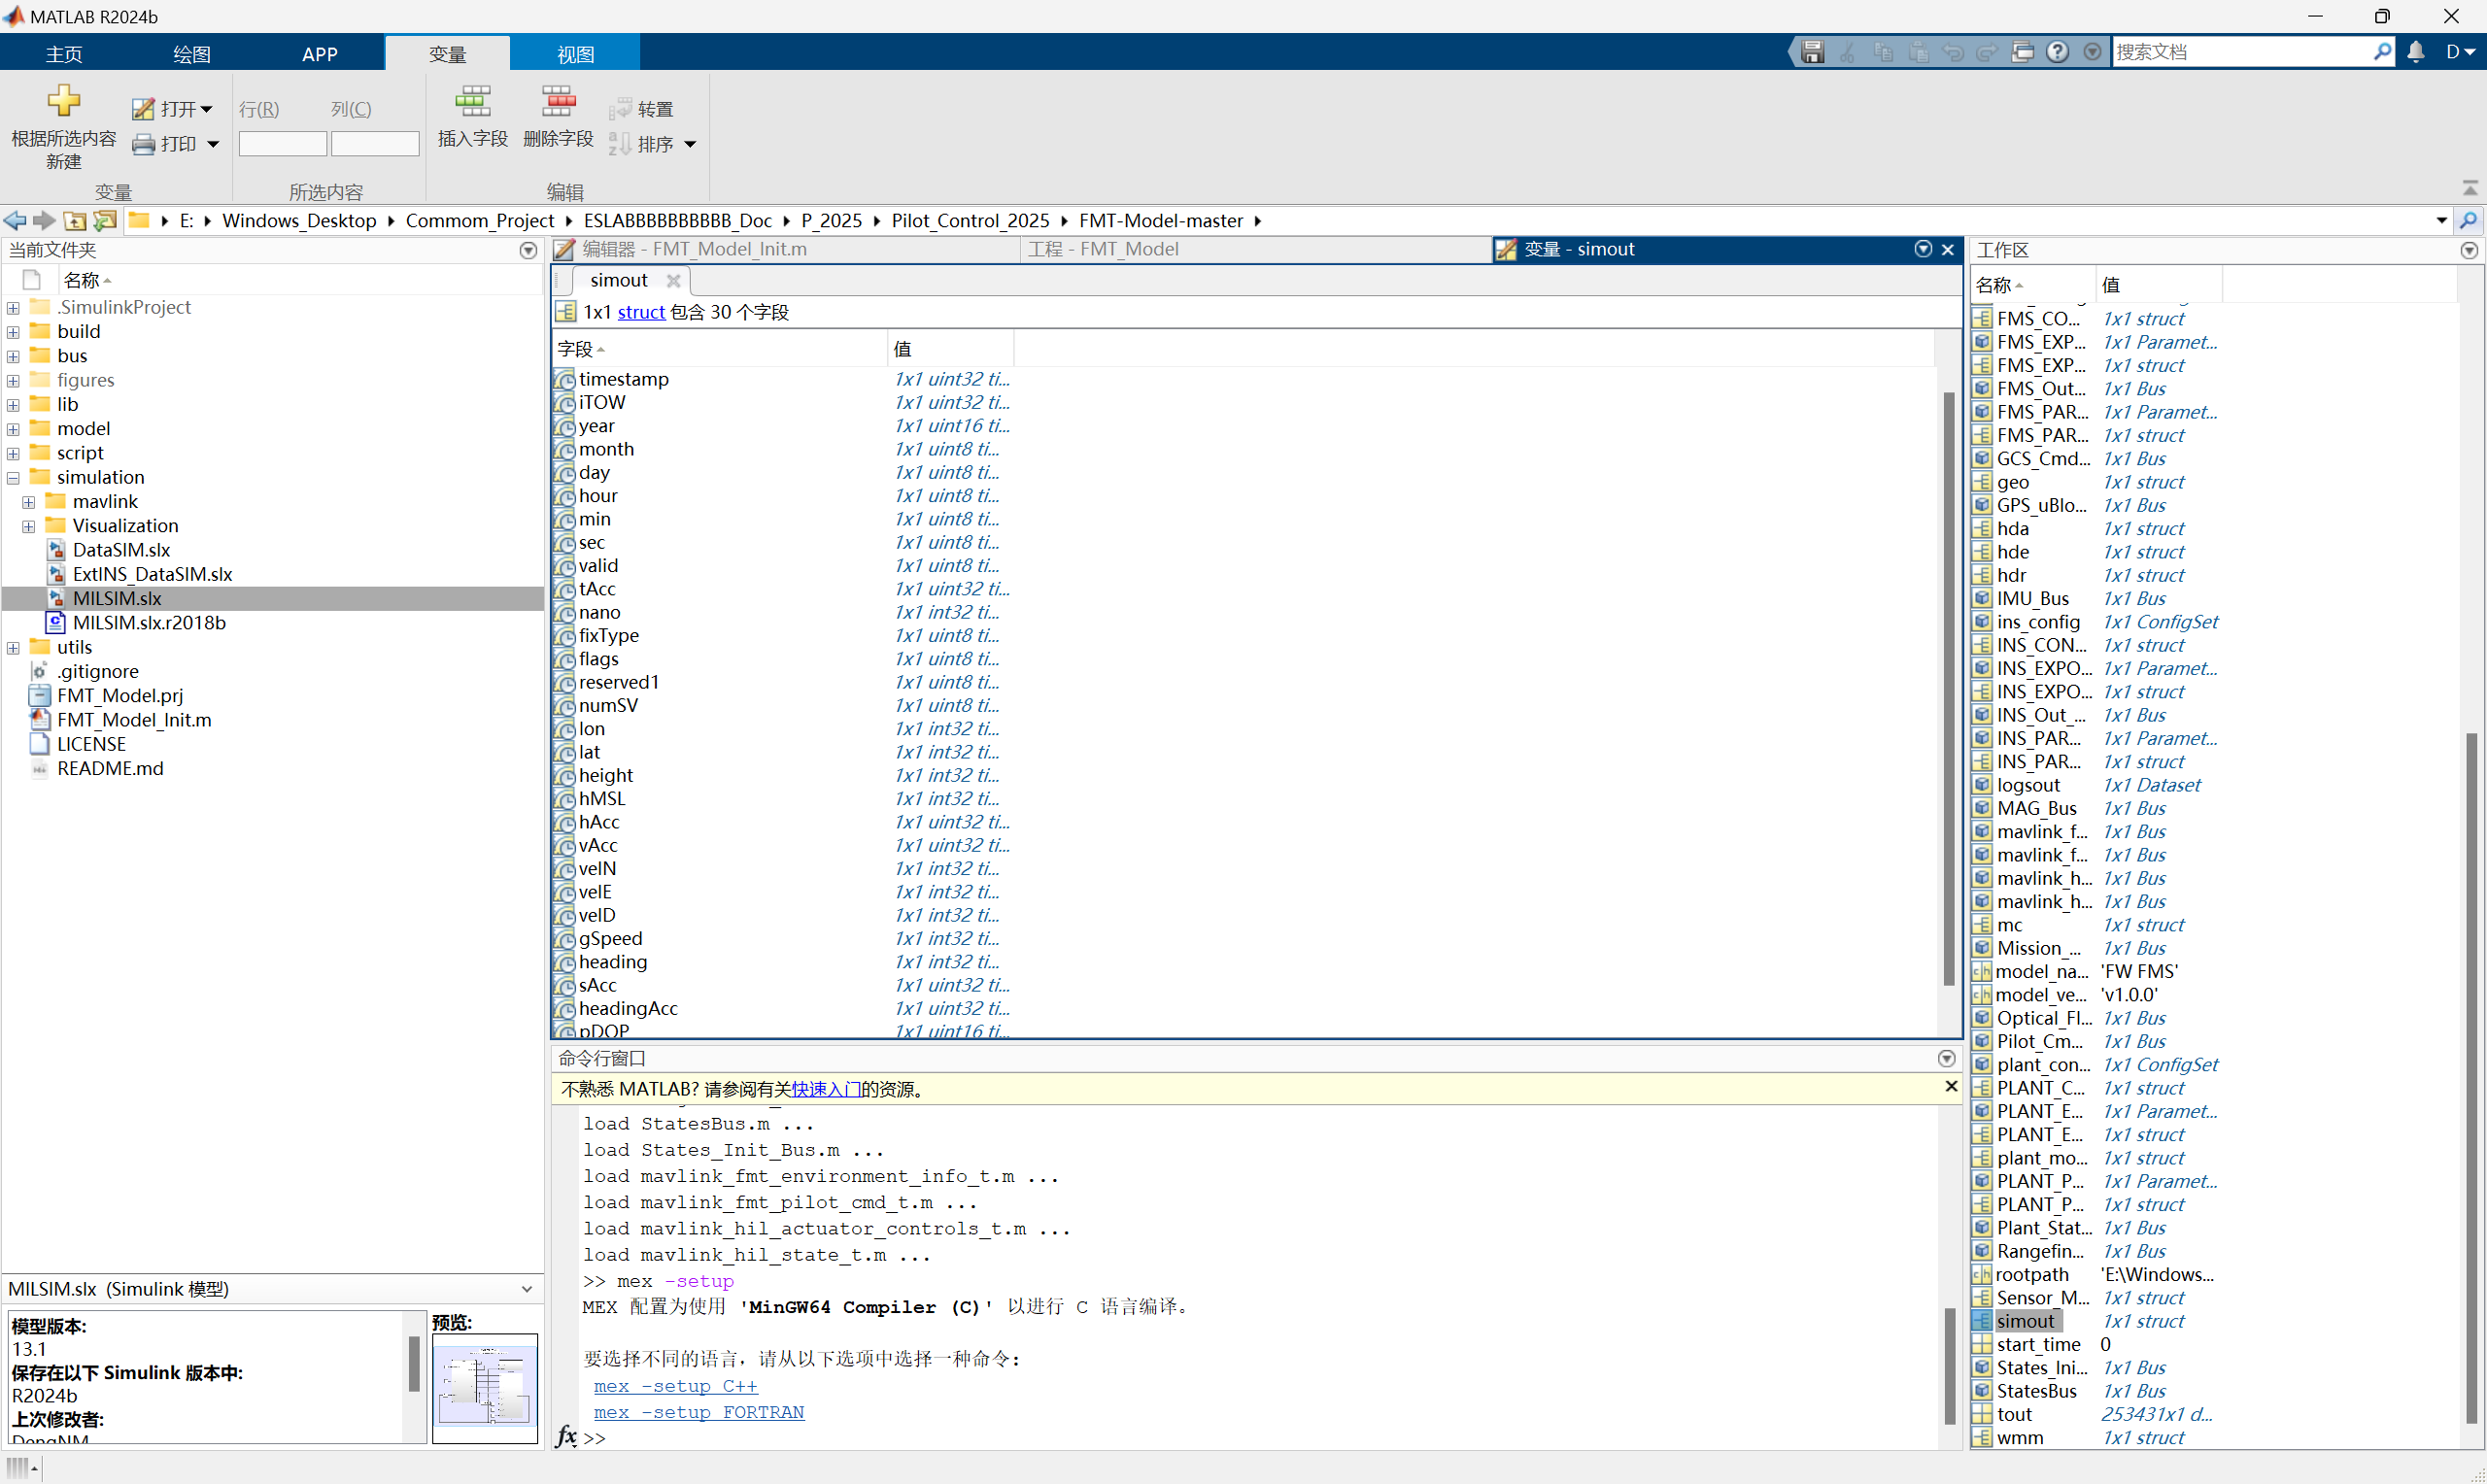
Task: Switch to the View (视图) tab
Action: (576, 54)
